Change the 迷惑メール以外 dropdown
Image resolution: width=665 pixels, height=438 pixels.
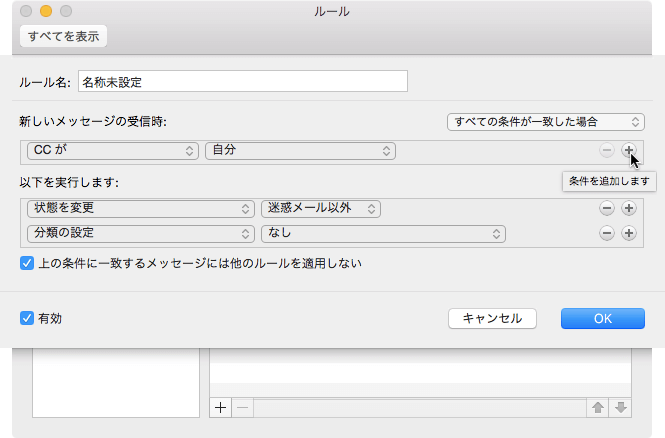320,208
